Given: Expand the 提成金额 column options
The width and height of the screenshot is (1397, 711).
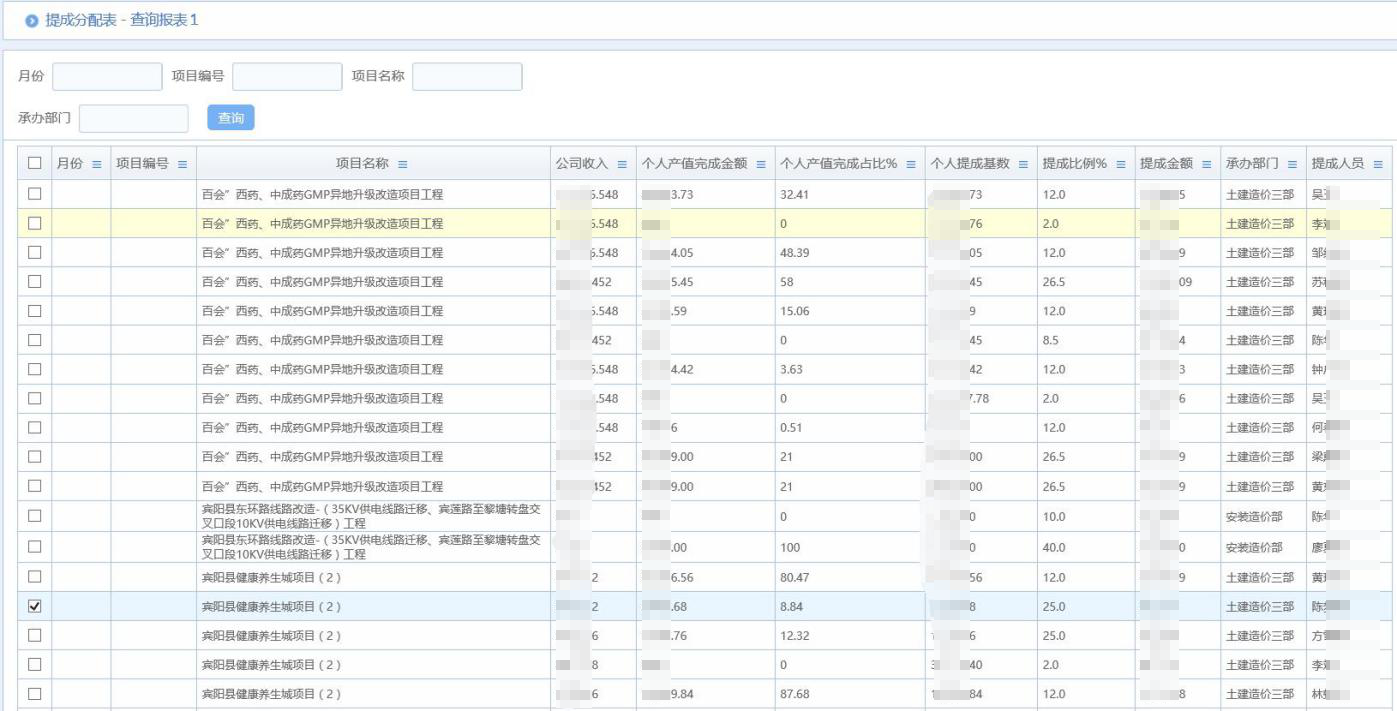Looking at the screenshot, I should click(1206, 164).
